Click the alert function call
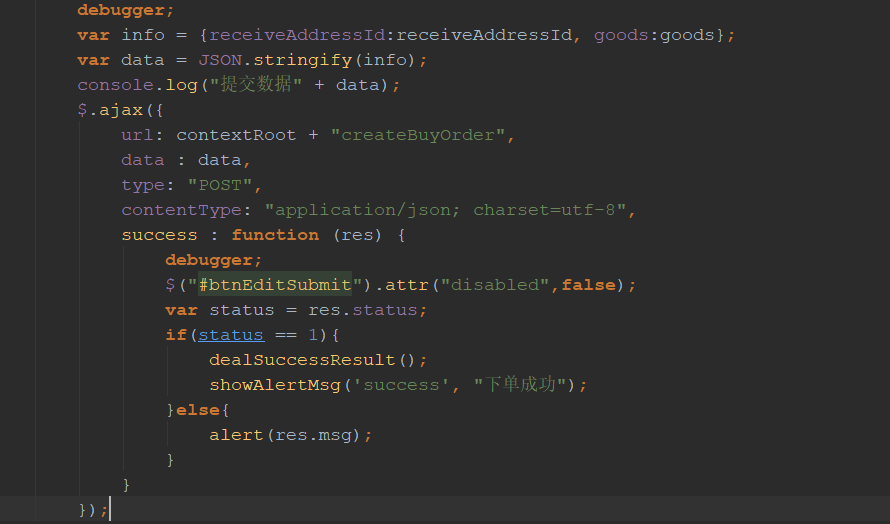This screenshot has height=524, width=890. click(x=236, y=435)
